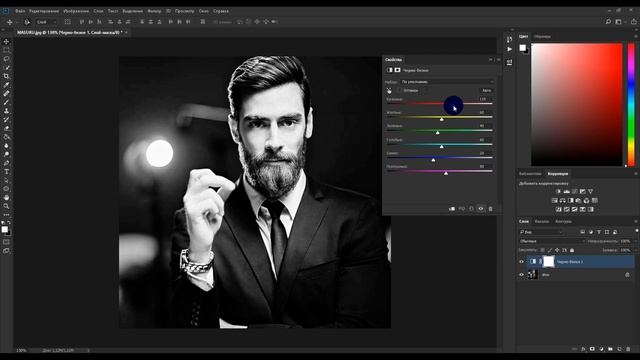Open the File menu
The height and width of the screenshot is (360, 640).
pos(20,11)
